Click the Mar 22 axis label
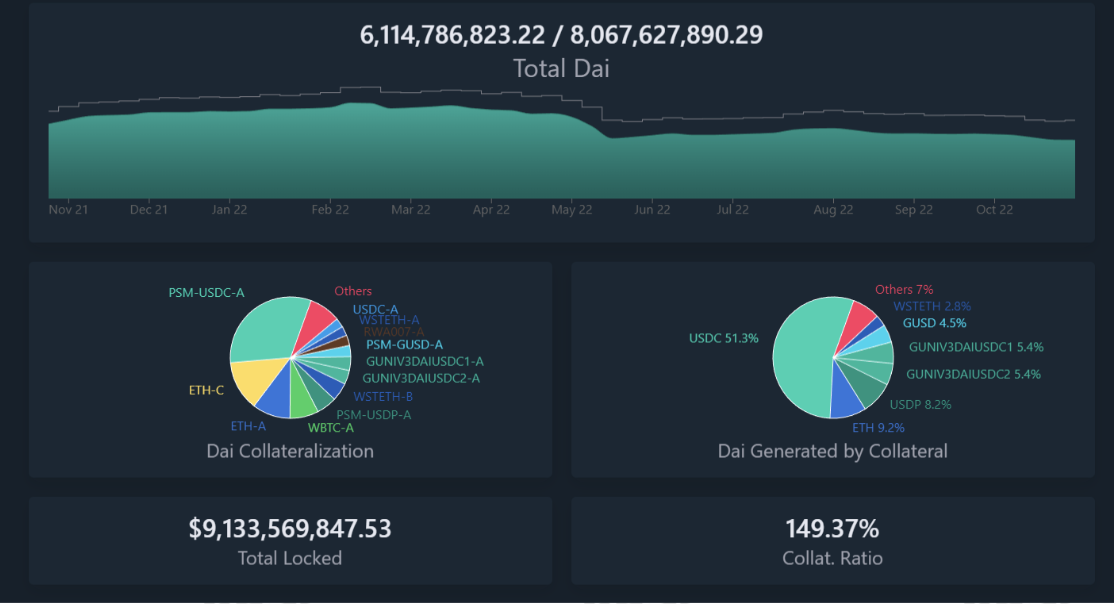The width and height of the screenshot is (1114, 604). (x=411, y=210)
